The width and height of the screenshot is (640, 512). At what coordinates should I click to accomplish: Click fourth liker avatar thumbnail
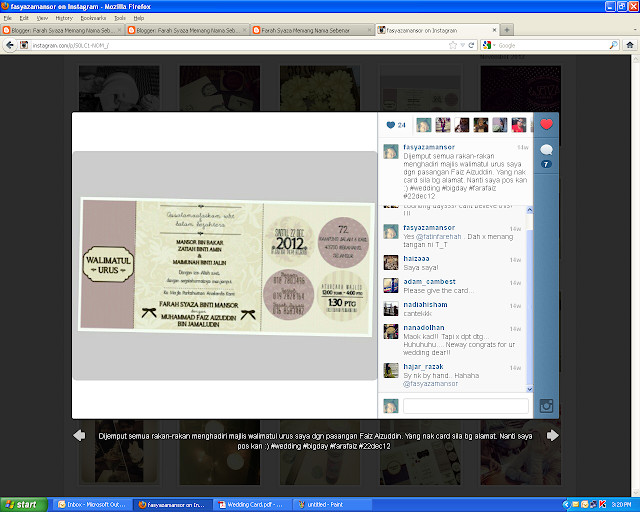481,125
